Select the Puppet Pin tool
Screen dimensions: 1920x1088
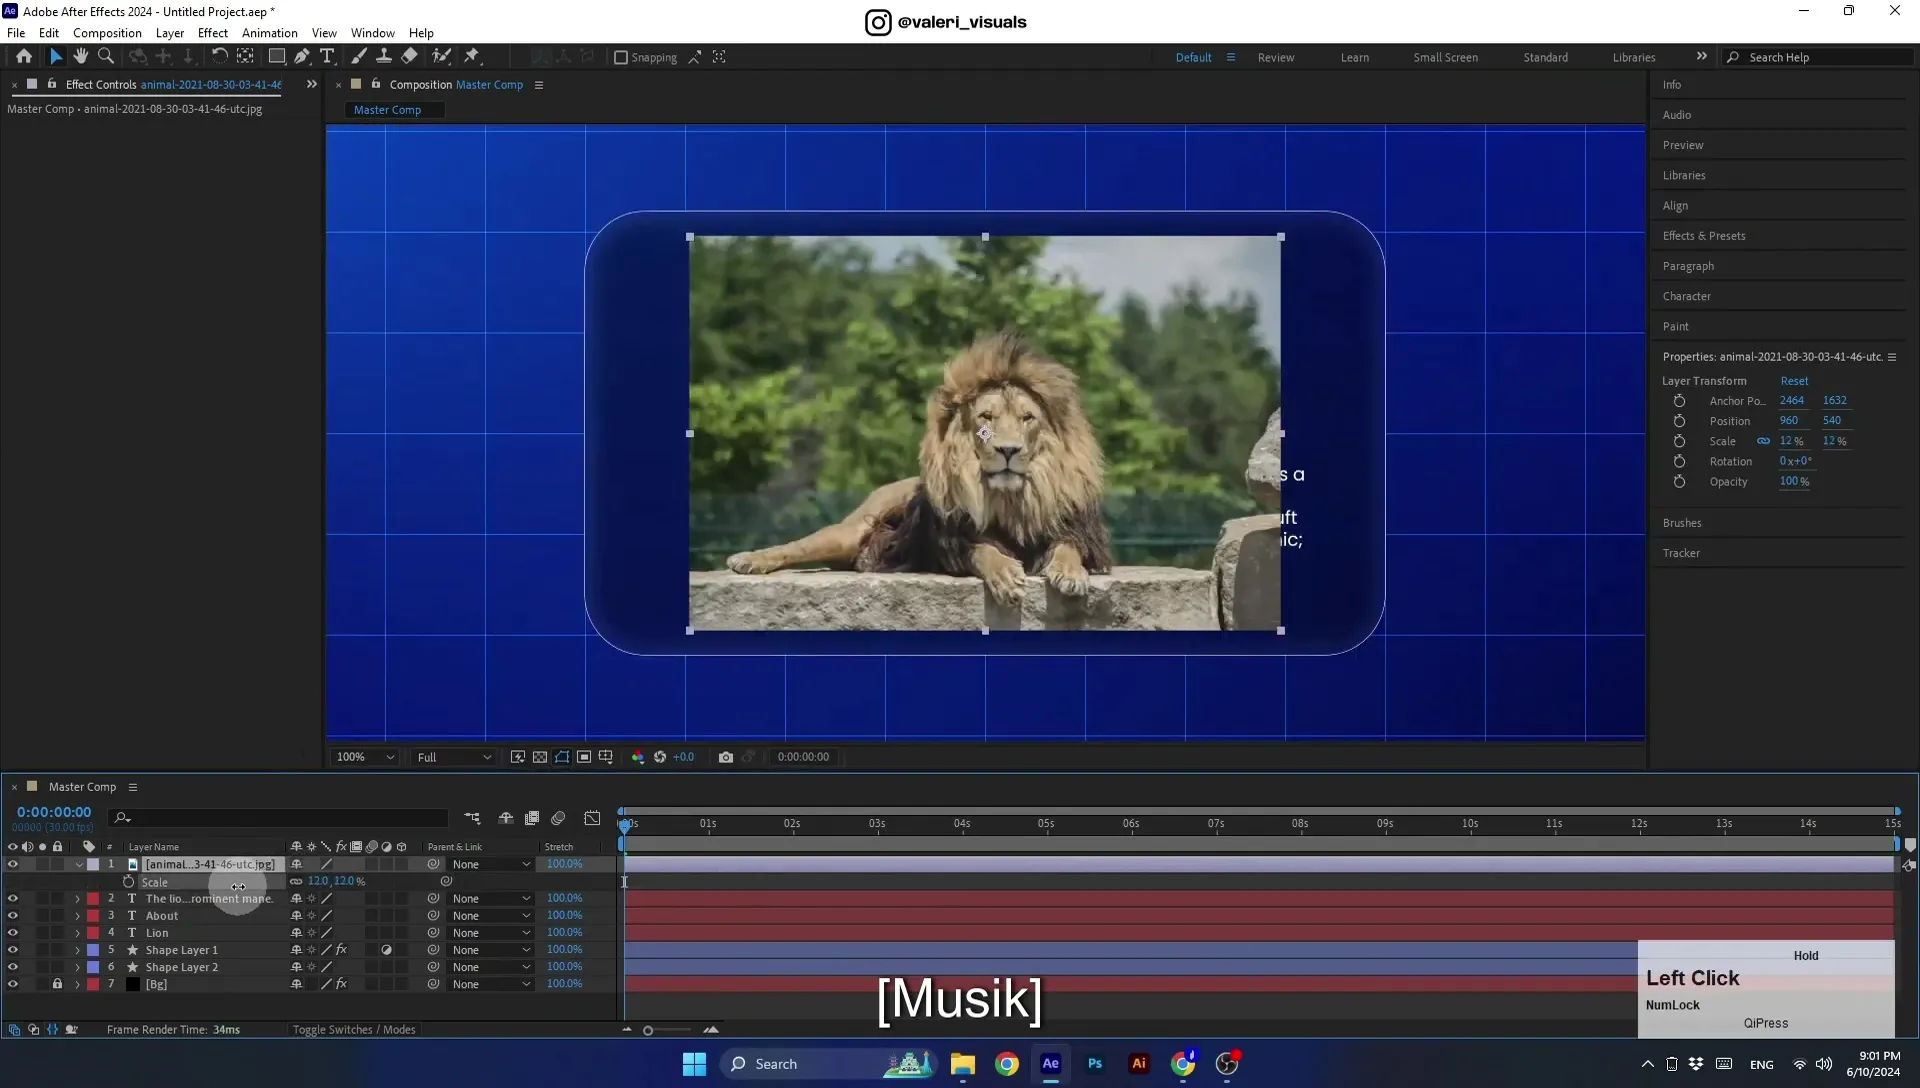coord(472,57)
